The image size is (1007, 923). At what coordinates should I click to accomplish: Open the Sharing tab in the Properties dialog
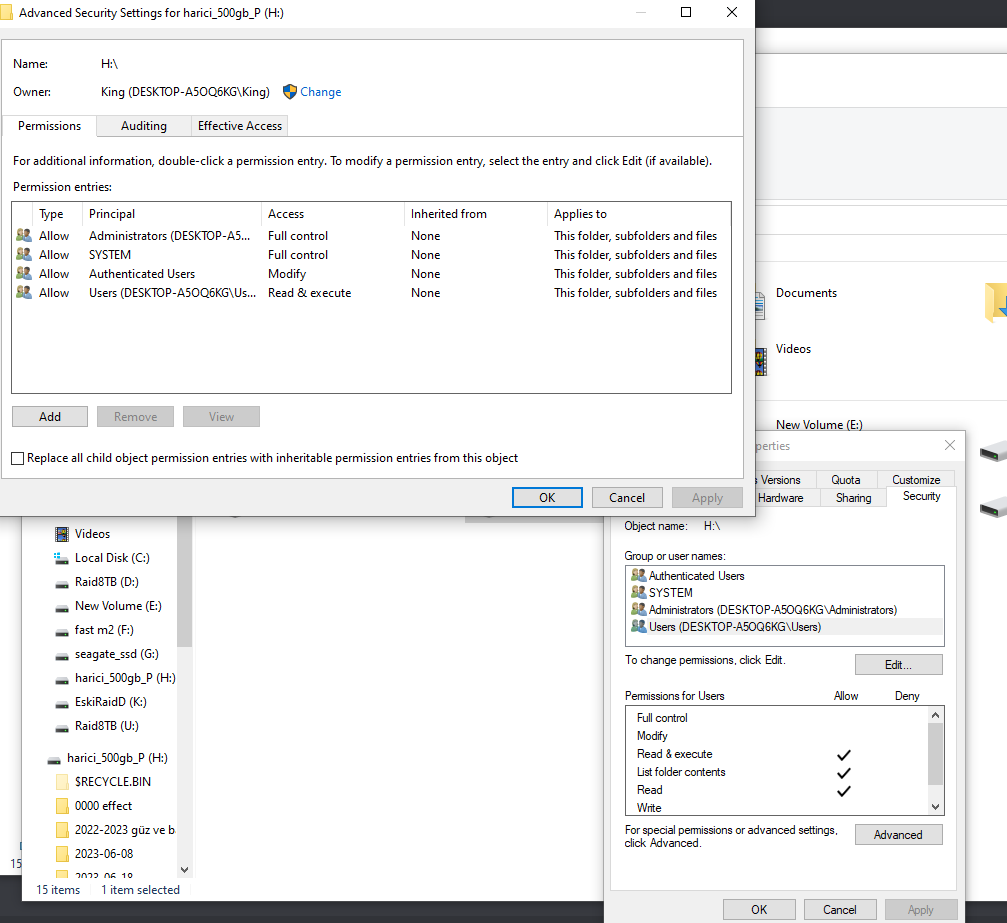tap(853, 498)
